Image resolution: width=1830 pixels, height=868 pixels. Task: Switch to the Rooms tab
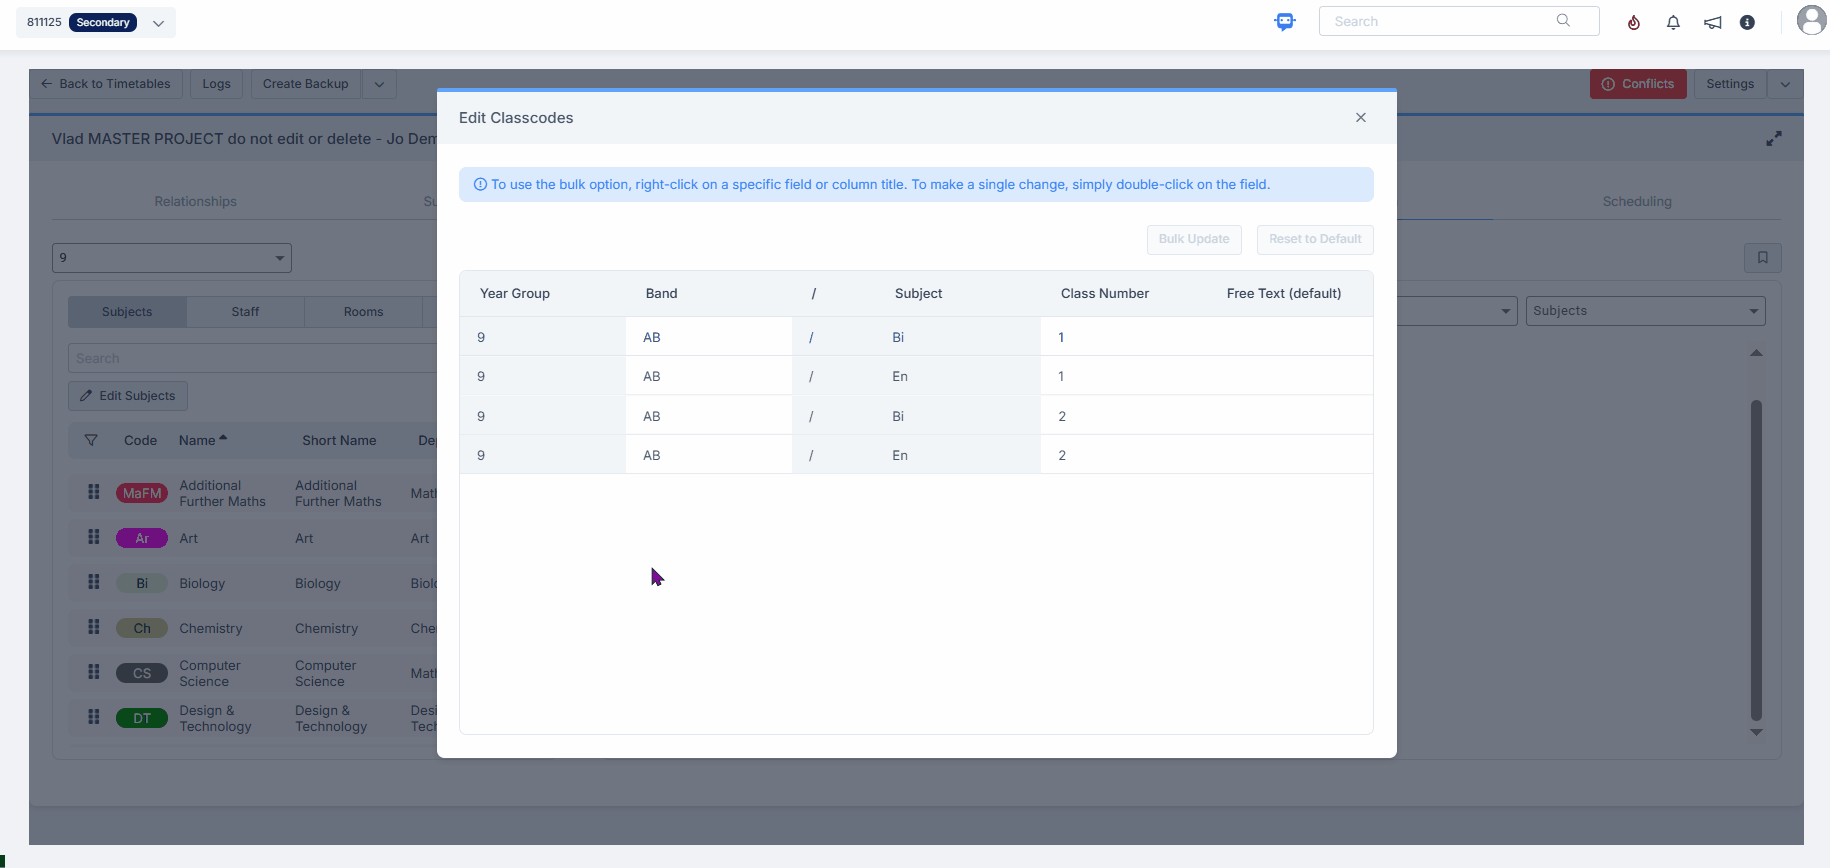(x=363, y=312)
